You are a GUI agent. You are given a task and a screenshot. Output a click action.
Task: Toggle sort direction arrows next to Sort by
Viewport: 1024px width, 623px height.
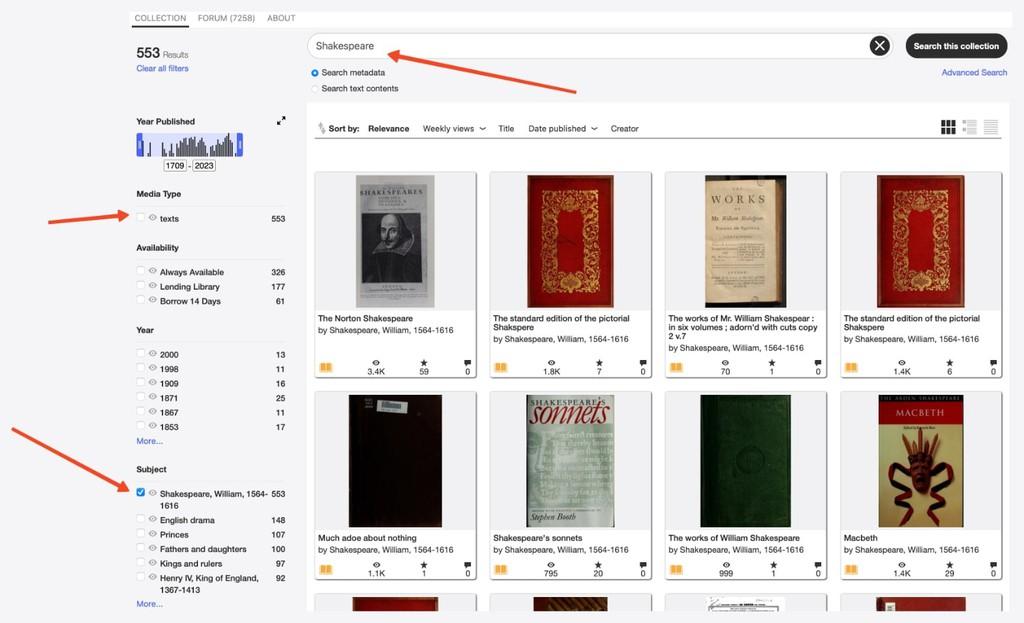(x=321, y=129)
